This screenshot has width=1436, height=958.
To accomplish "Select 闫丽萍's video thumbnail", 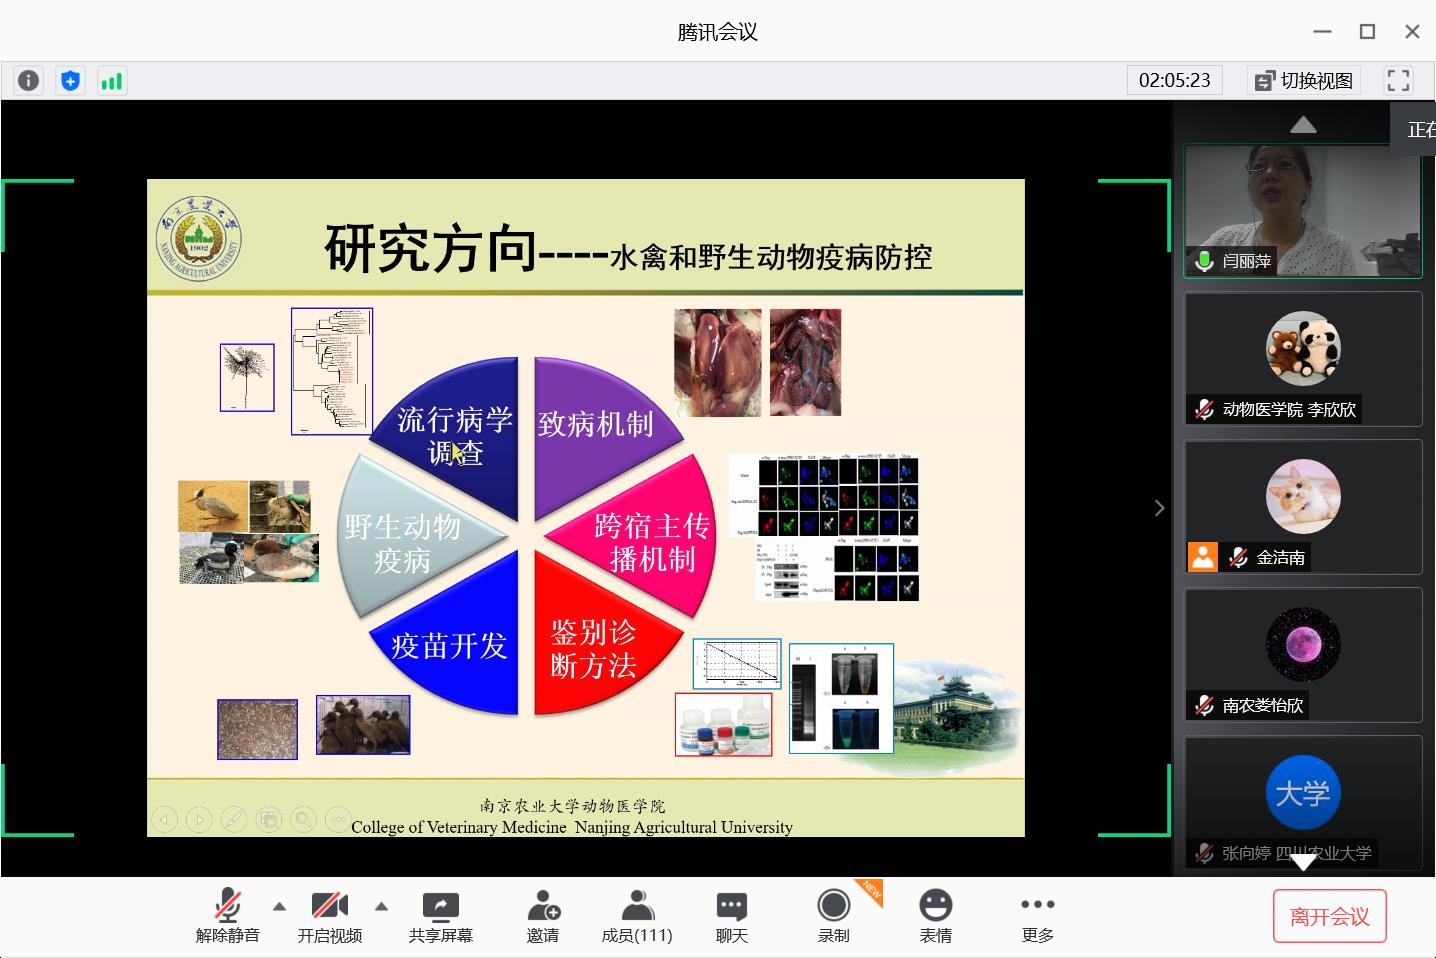I will pos(1302,211).
